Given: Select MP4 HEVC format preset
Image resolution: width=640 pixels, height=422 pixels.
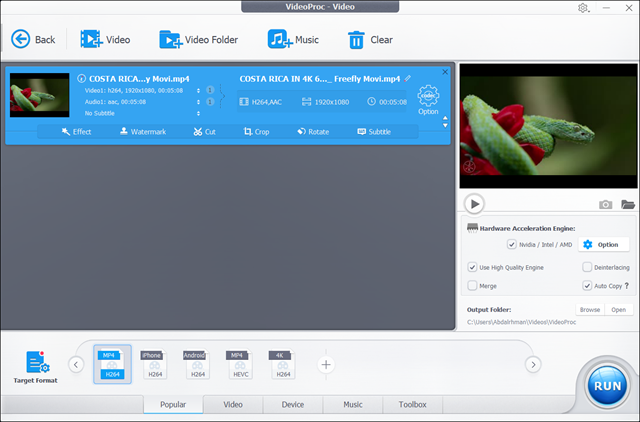Looking at the screenshot, I should [240, 364].
